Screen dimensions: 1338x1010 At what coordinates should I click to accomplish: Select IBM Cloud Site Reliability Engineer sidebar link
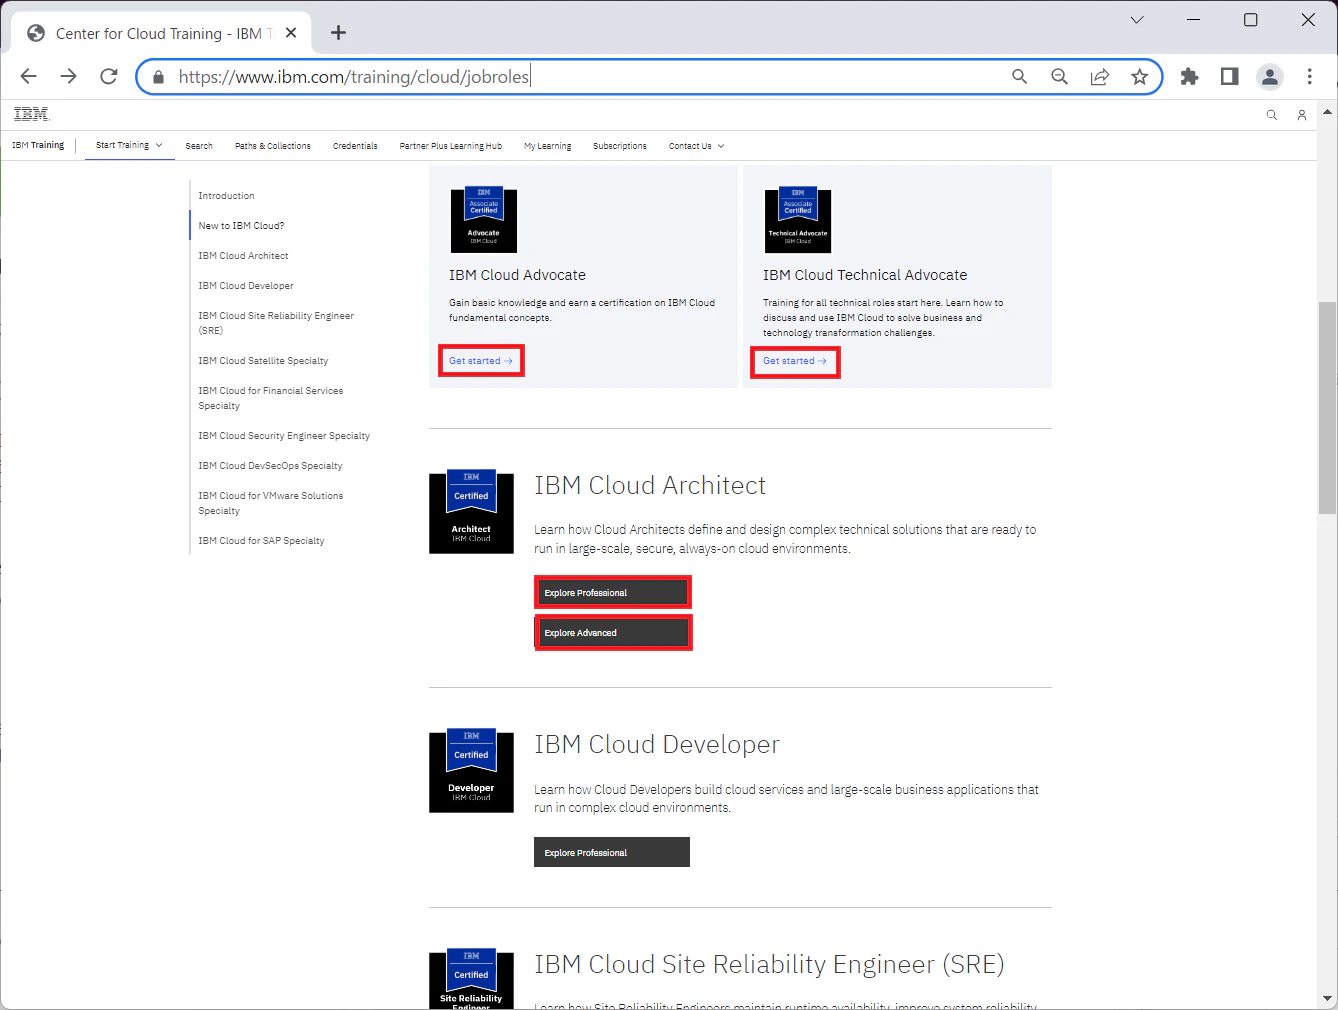pos(276,323)
